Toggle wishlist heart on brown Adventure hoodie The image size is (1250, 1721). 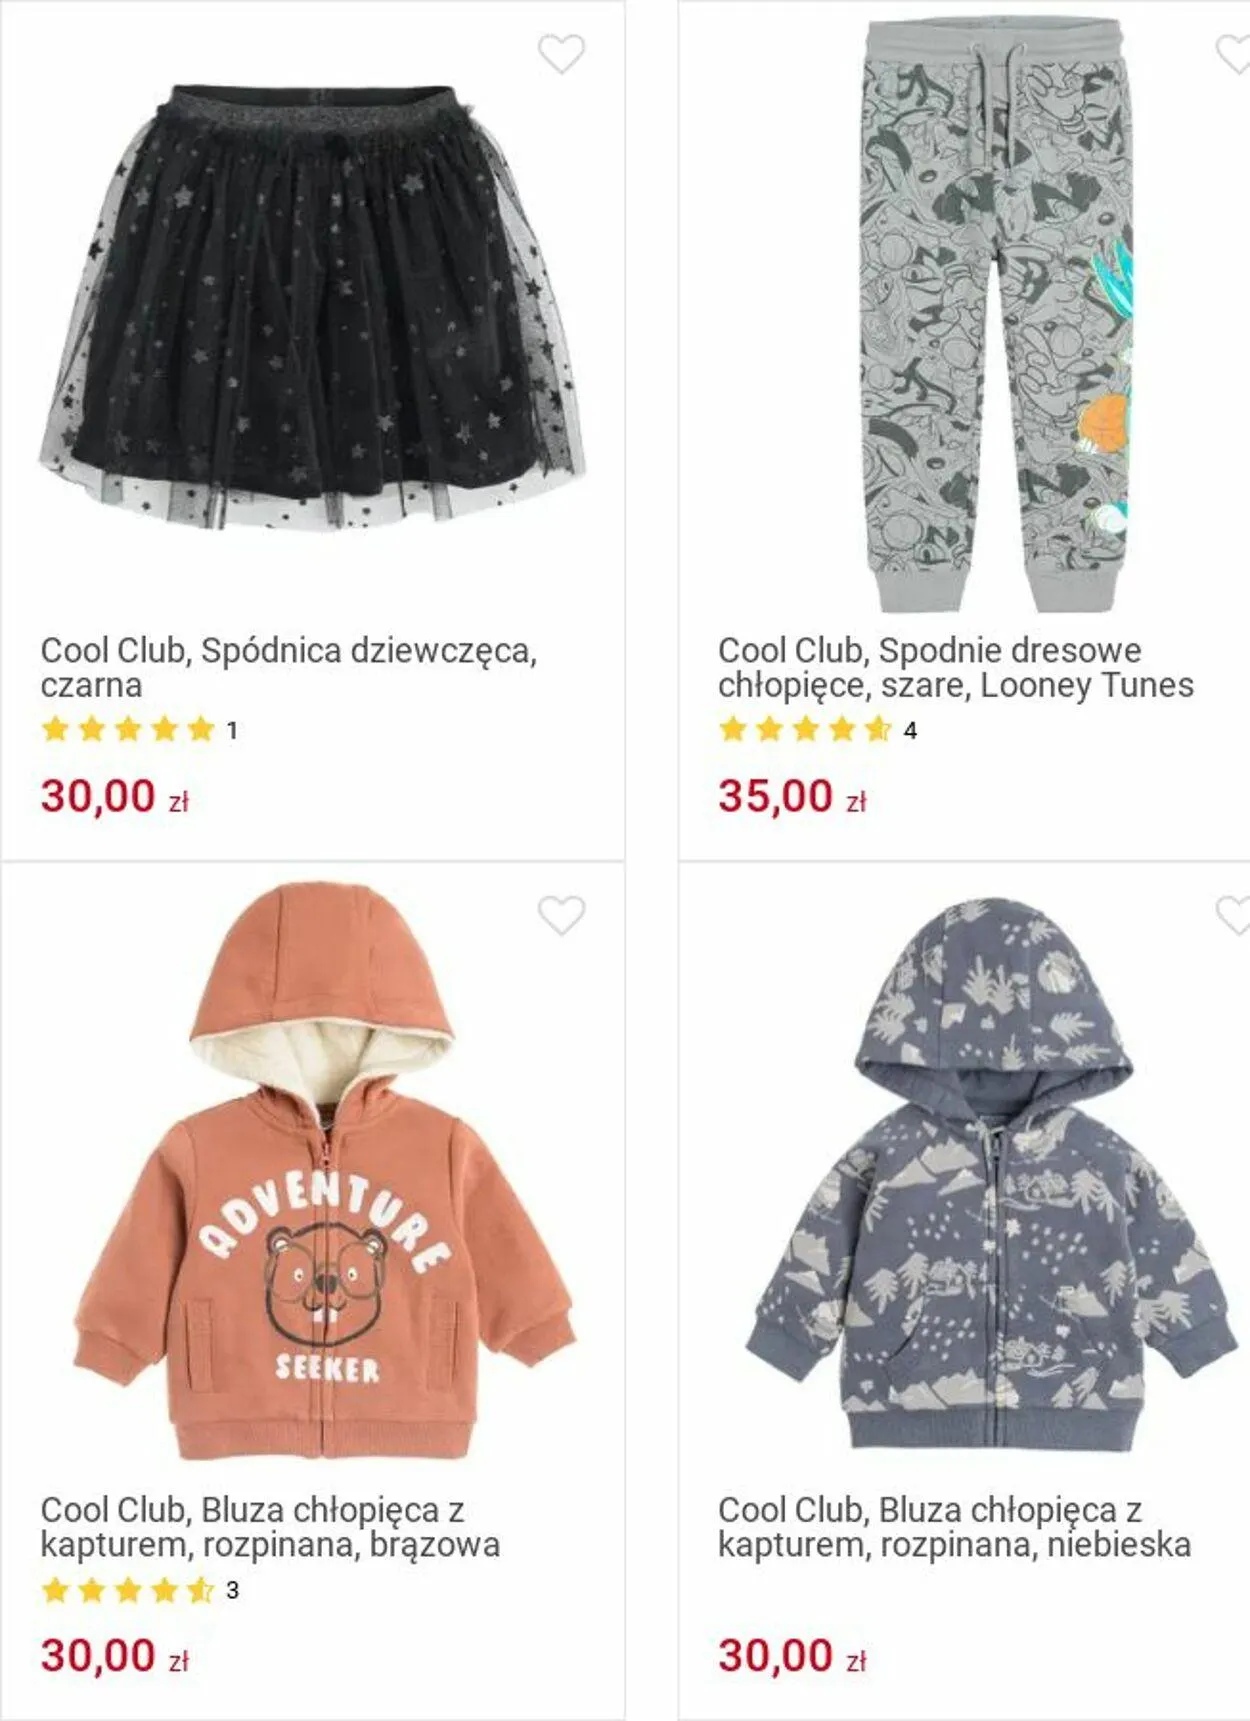click(x=561, y=915)
